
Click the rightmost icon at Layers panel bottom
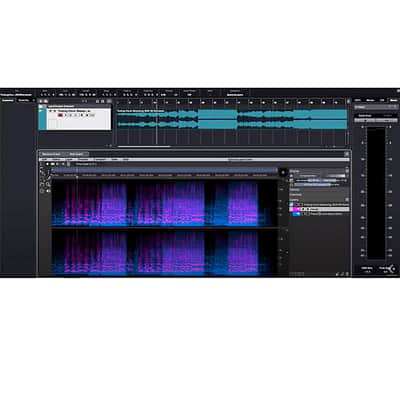click(347, 274)
